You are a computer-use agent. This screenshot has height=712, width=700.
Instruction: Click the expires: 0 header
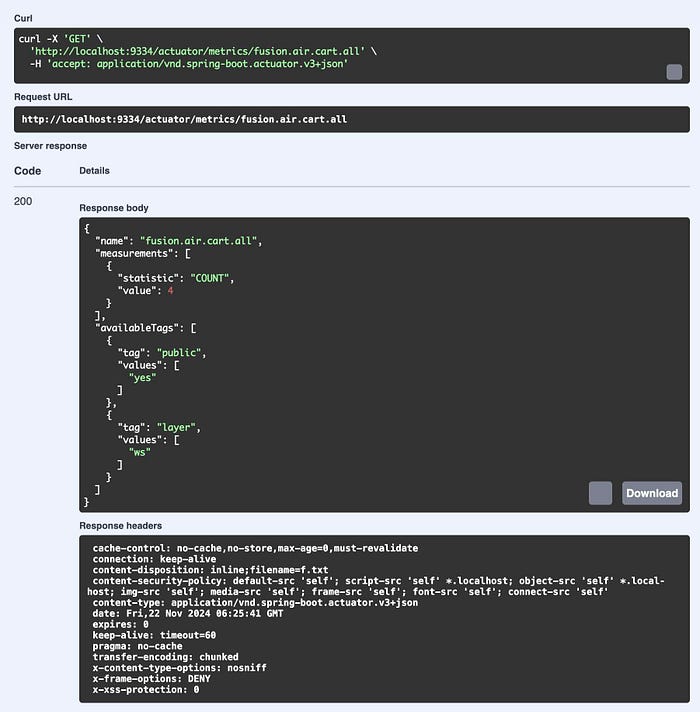coord(121,624)
